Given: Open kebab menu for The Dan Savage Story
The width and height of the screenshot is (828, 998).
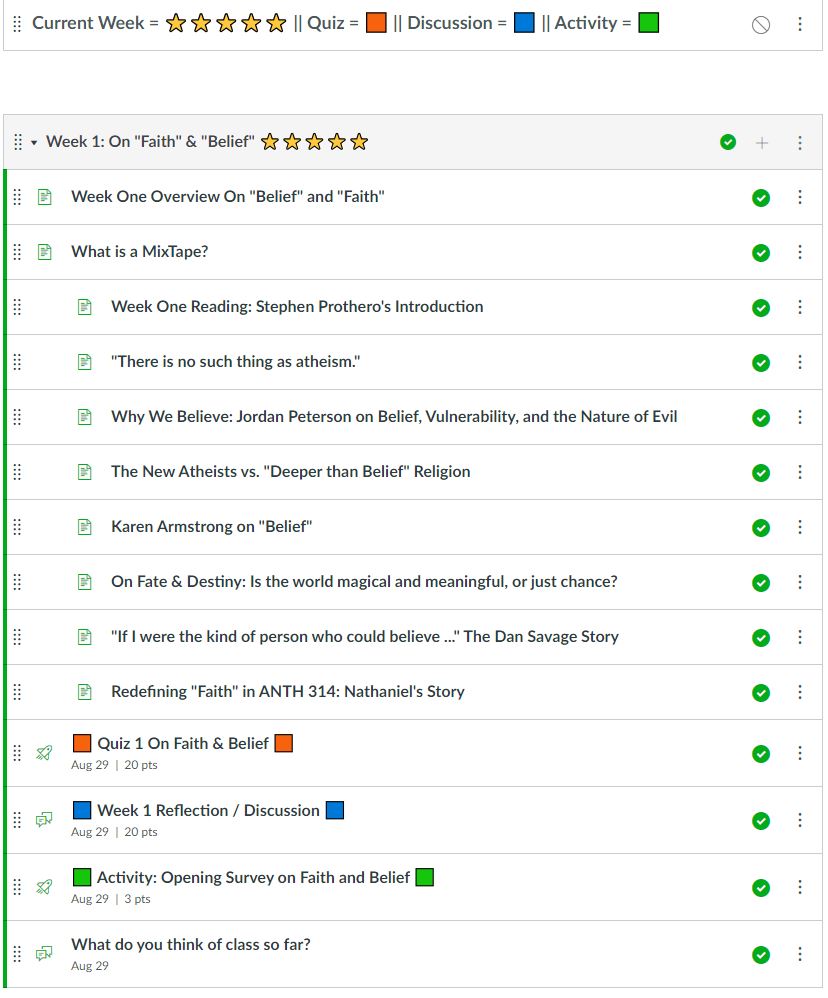Looking at the screenshot, I should 799,637.
